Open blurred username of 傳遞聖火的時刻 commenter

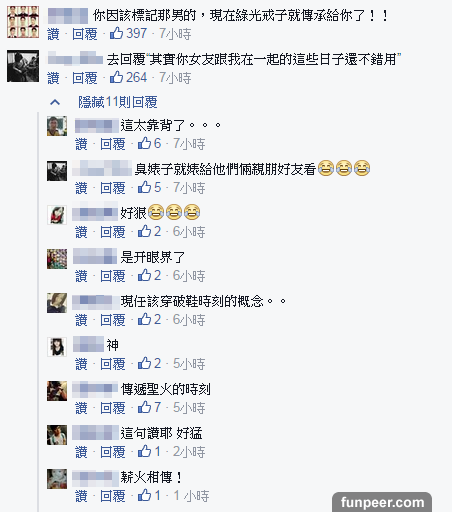click(95, 388)
